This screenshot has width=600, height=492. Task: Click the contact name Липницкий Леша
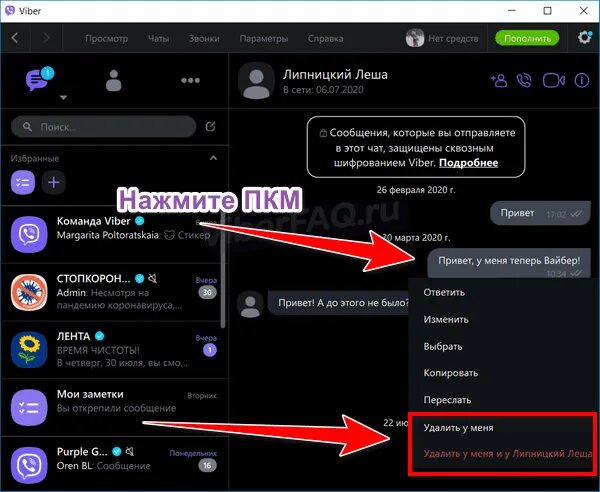click(x=335, y=74)
